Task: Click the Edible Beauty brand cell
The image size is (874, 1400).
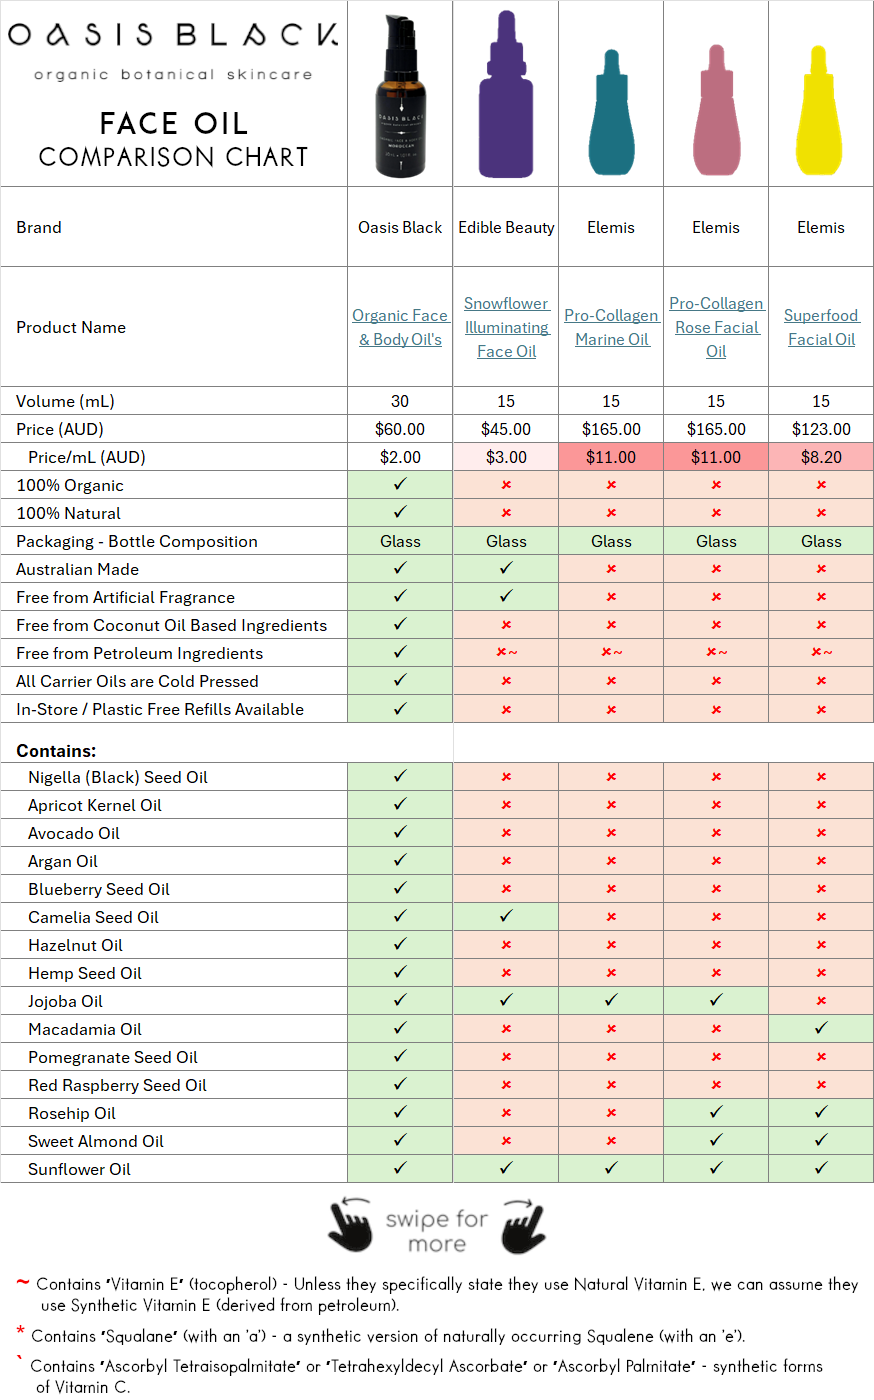Action: (506, 227)
